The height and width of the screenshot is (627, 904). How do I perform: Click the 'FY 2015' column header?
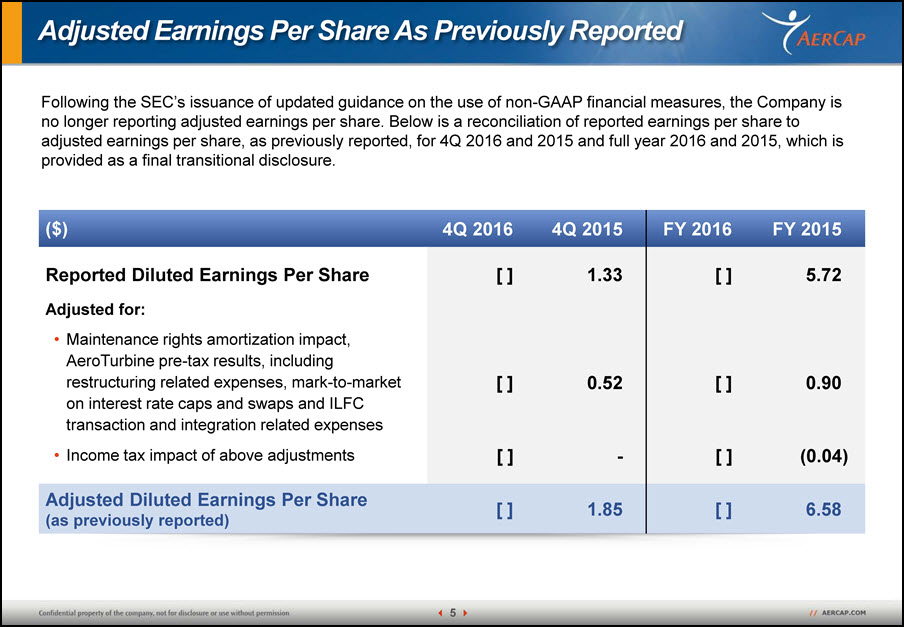[807, 229]
